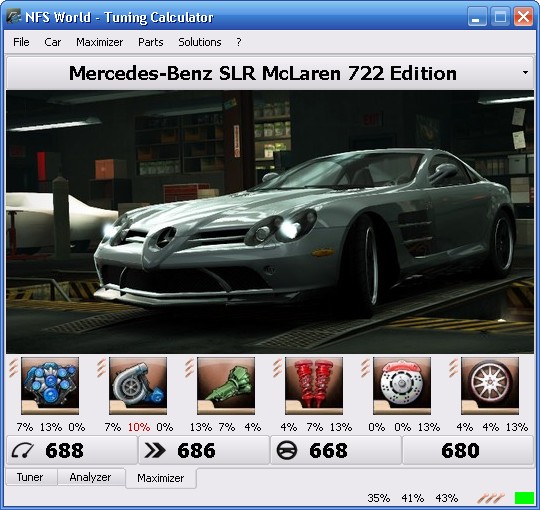The height and width of the screenshot is (510, 540).
Task: Open the Car menu
Action: [53, 42]
